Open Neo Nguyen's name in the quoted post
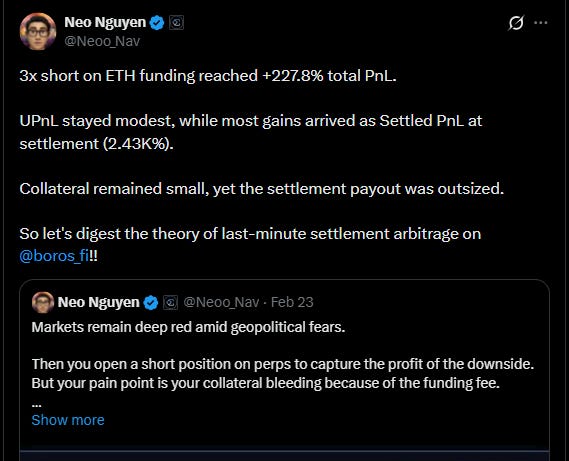 point(98,302)
